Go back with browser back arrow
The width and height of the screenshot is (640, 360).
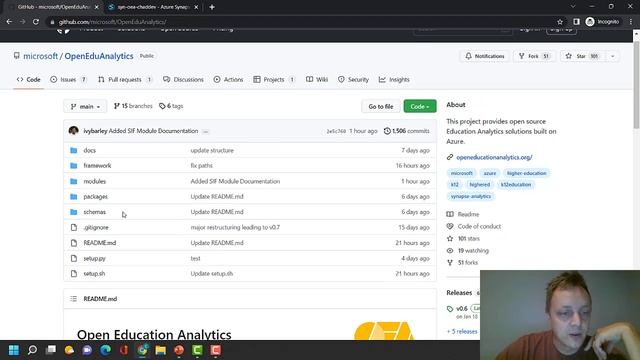coord(9,22)
